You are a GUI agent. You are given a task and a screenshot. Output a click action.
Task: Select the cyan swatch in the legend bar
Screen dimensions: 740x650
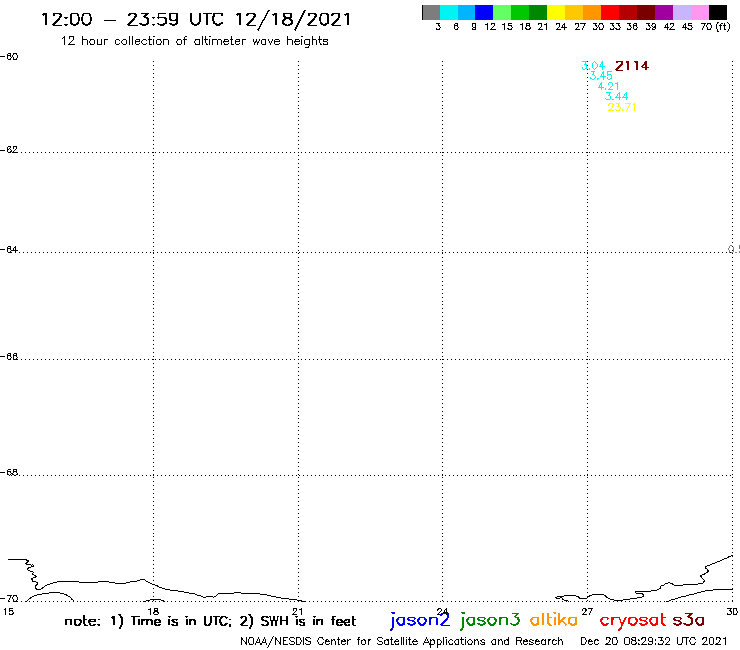click(x=449, y=12)
